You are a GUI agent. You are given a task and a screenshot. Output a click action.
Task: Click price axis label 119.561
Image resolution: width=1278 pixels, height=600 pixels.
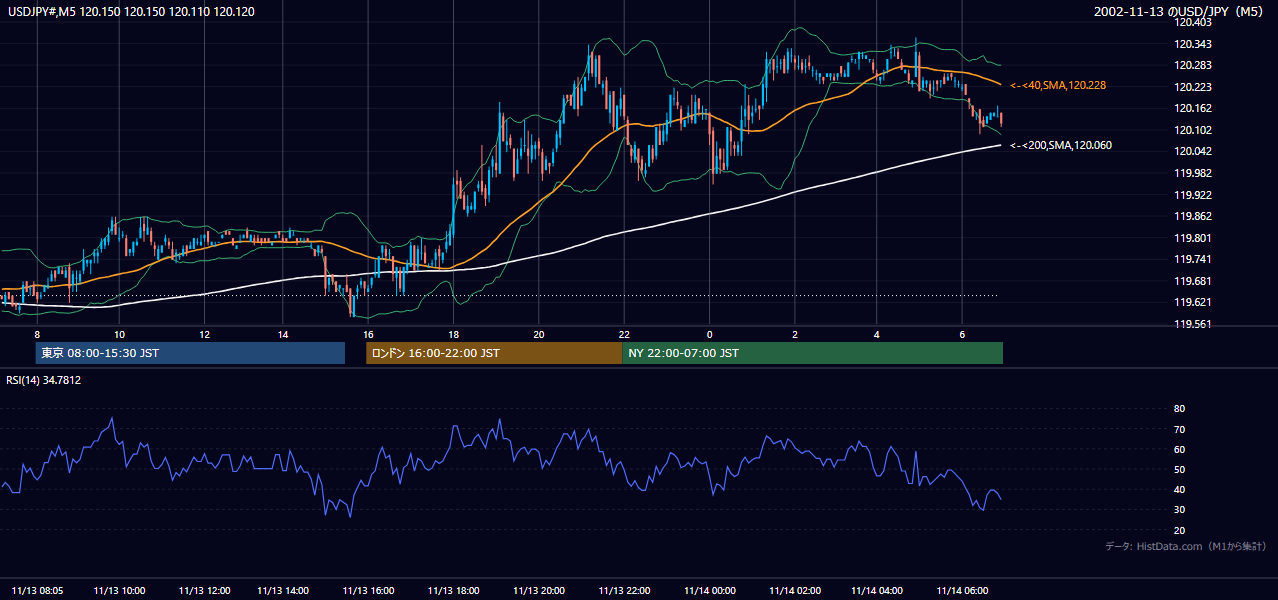click(x=1192, y=324)
